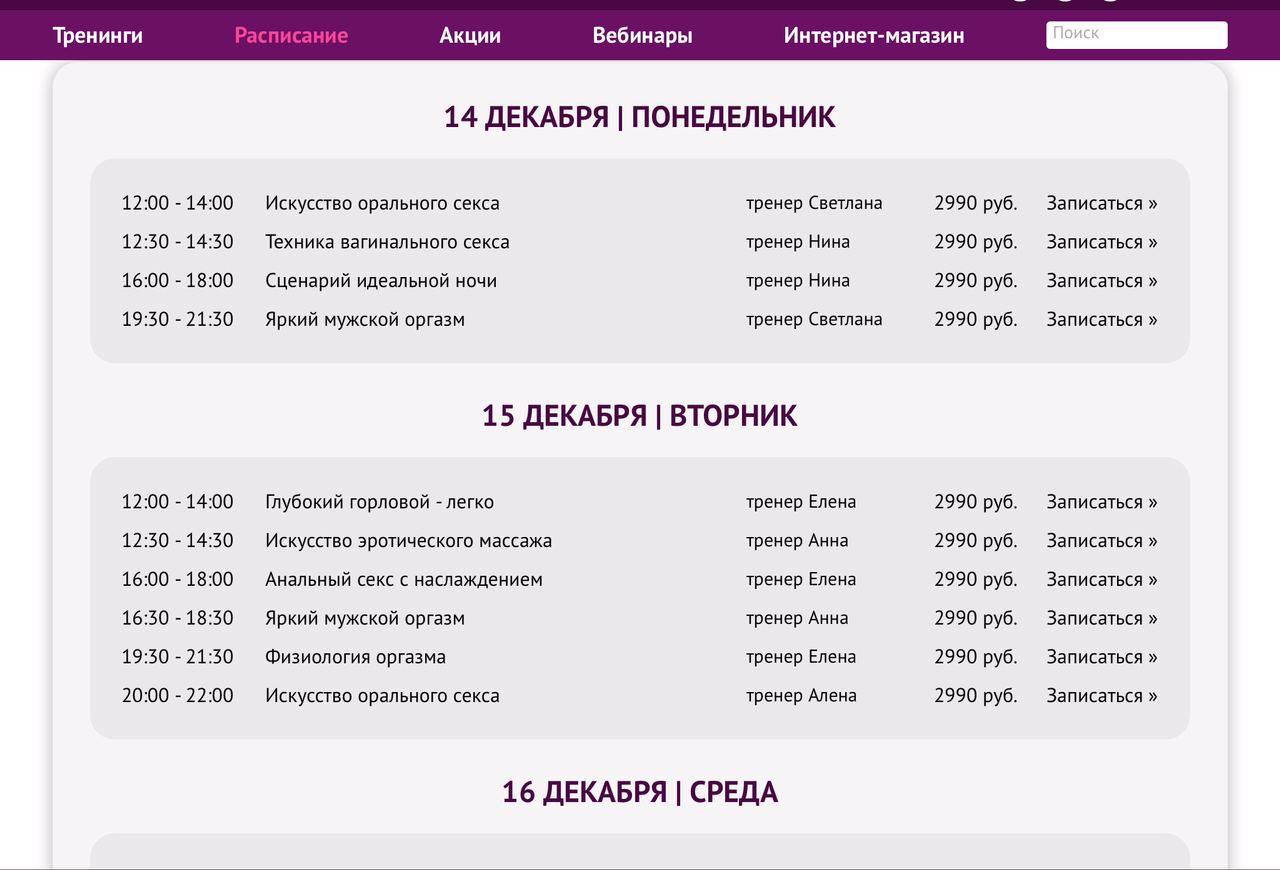The width and height of the screenshot is (1280, 870).
Task: Click Записаться for Искусство эротического массажа
Action: 1102,541
